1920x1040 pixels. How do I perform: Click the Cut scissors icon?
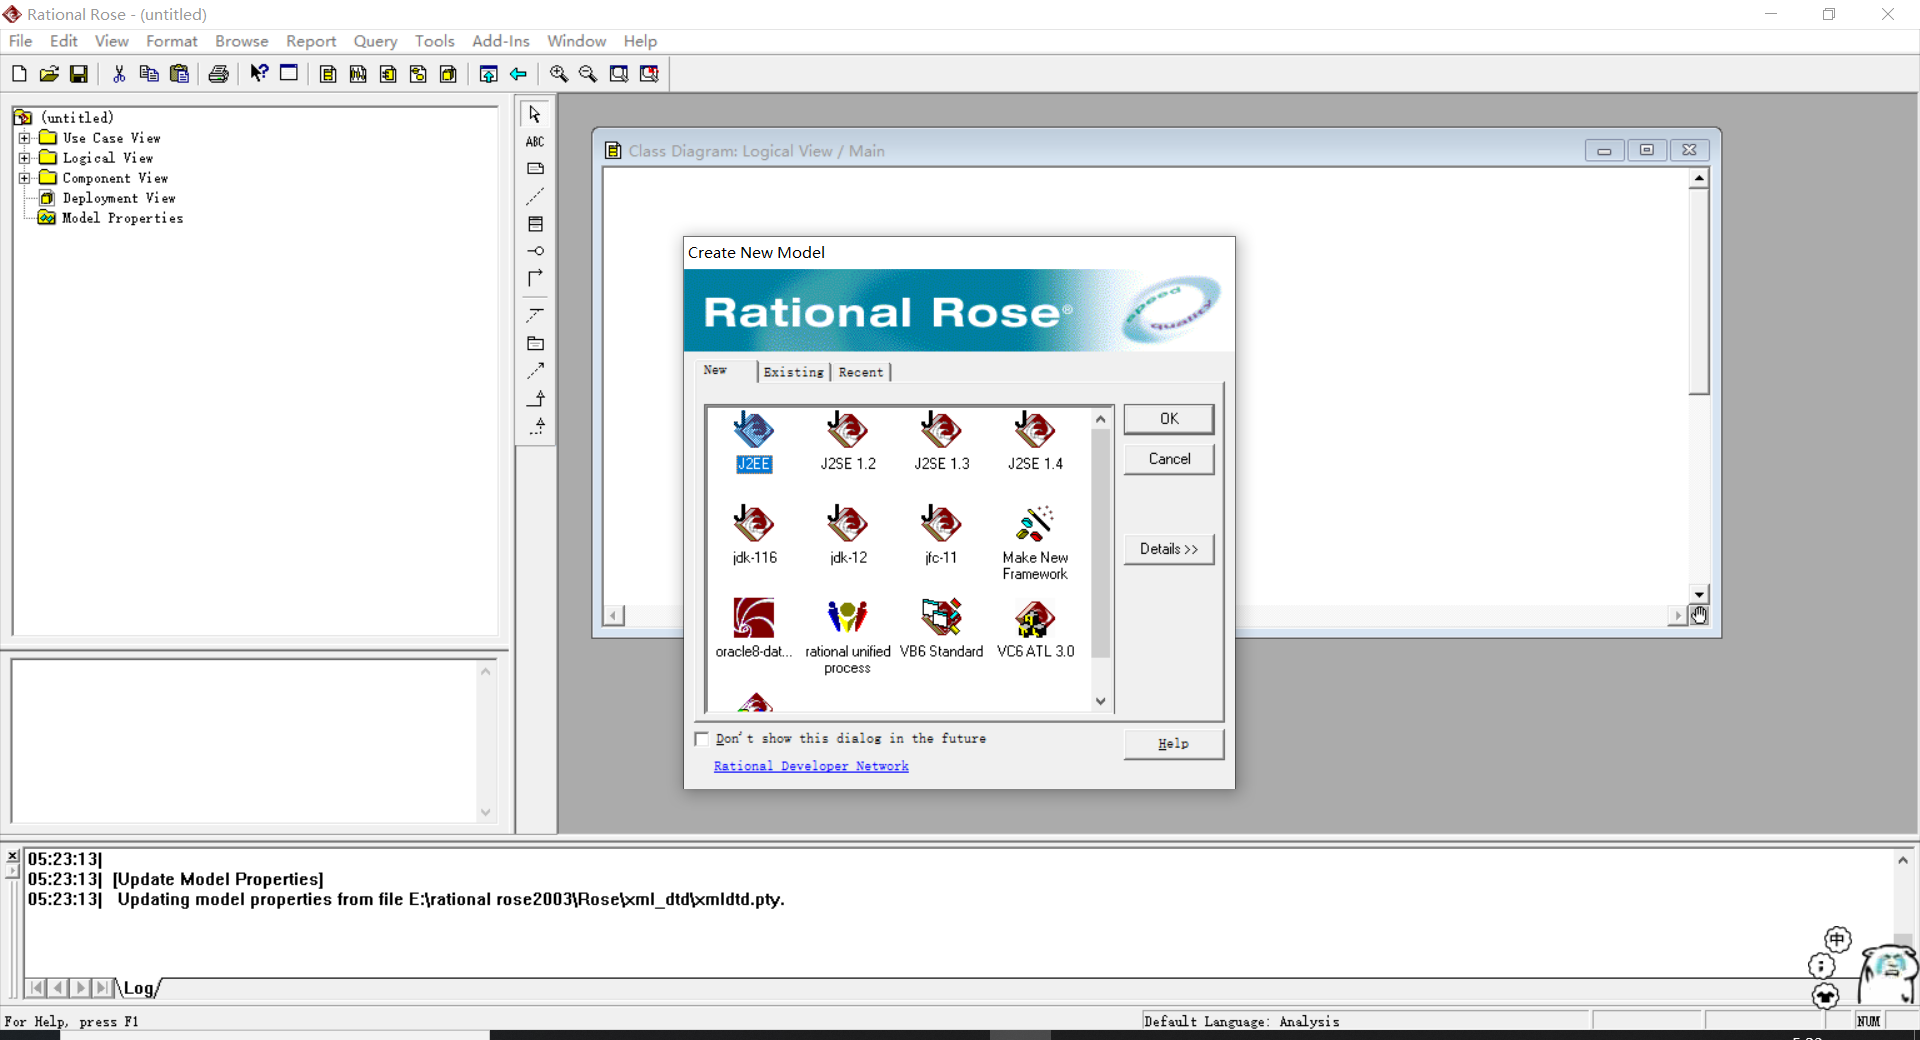pyautogui.click(x=119, y=74)
